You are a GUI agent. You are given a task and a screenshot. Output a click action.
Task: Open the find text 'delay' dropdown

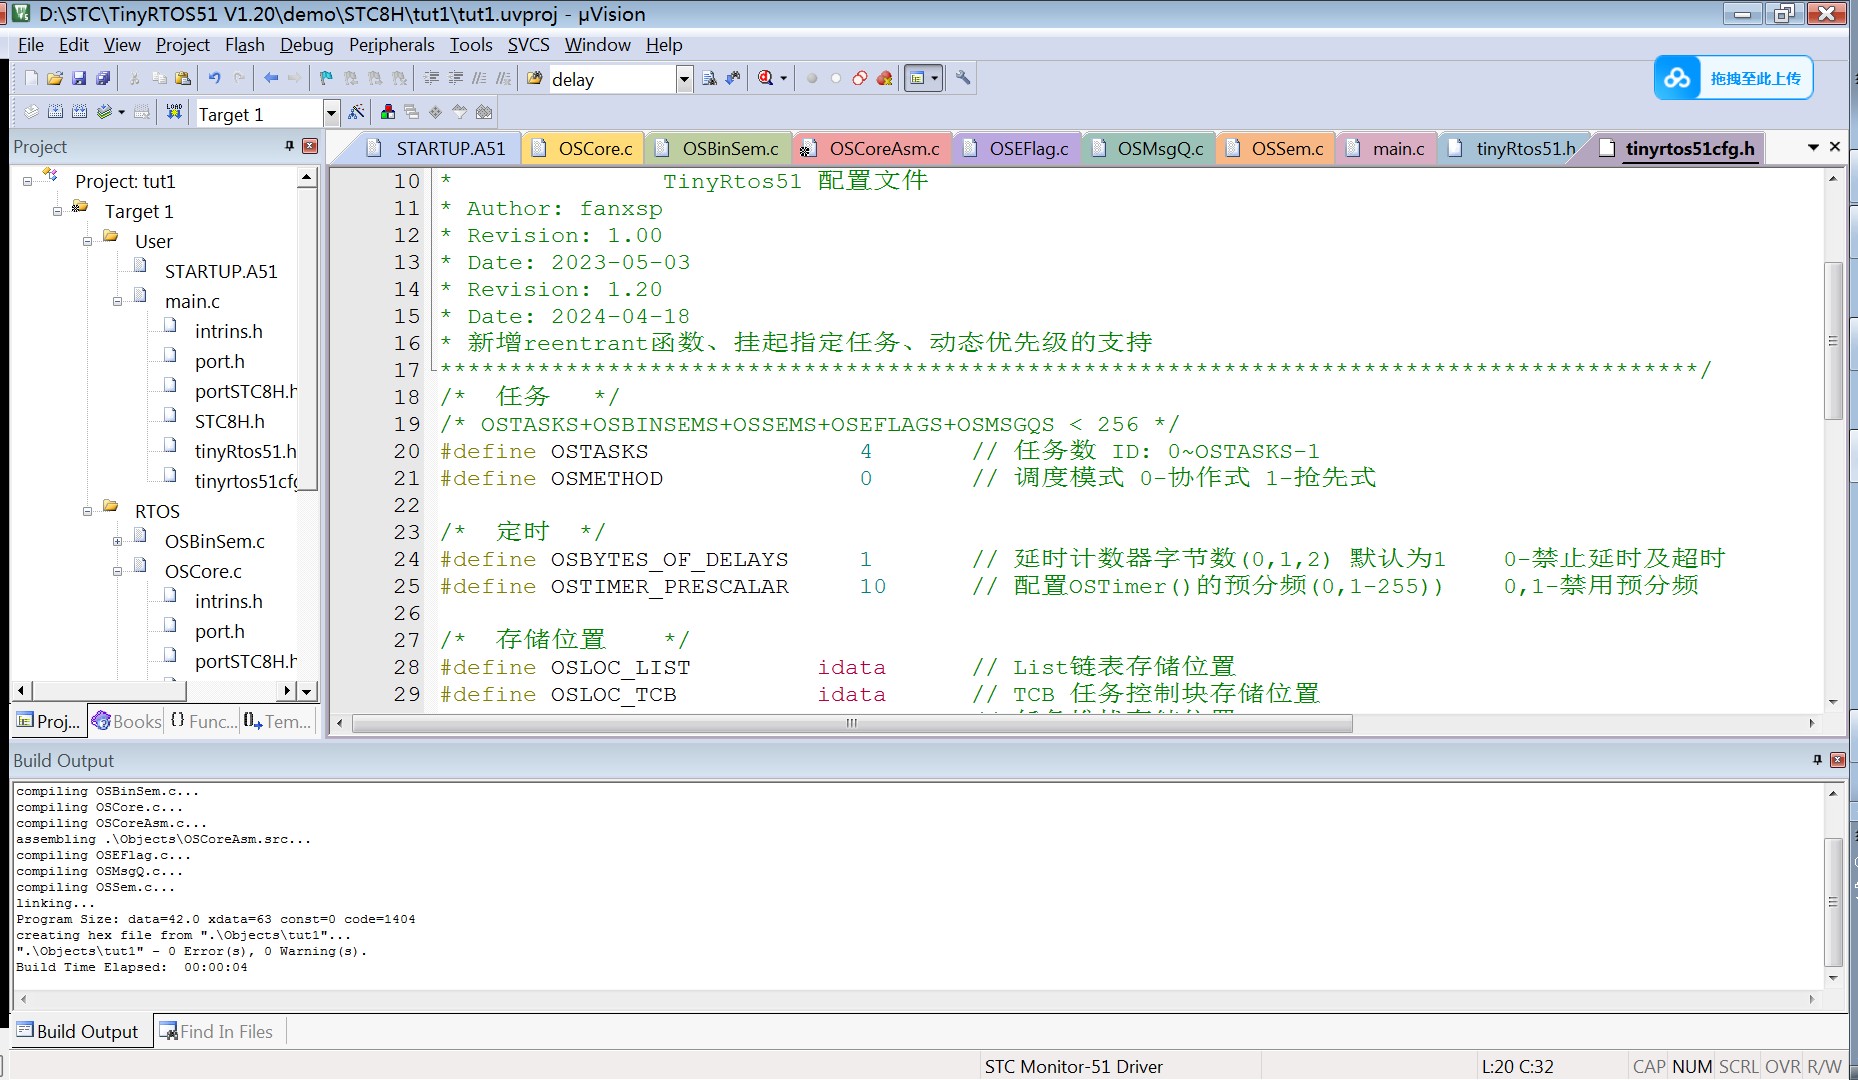(684, 79)
